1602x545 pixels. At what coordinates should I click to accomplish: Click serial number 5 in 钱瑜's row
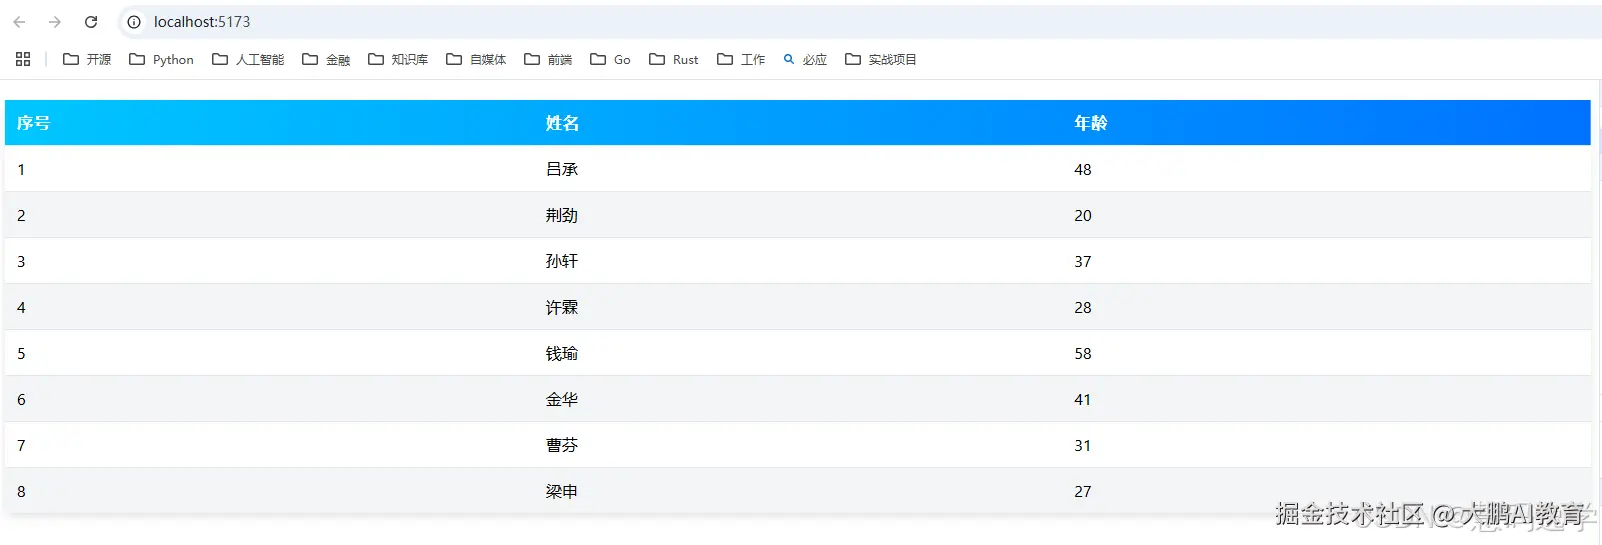pyautogui.click(x=21, y=354)
